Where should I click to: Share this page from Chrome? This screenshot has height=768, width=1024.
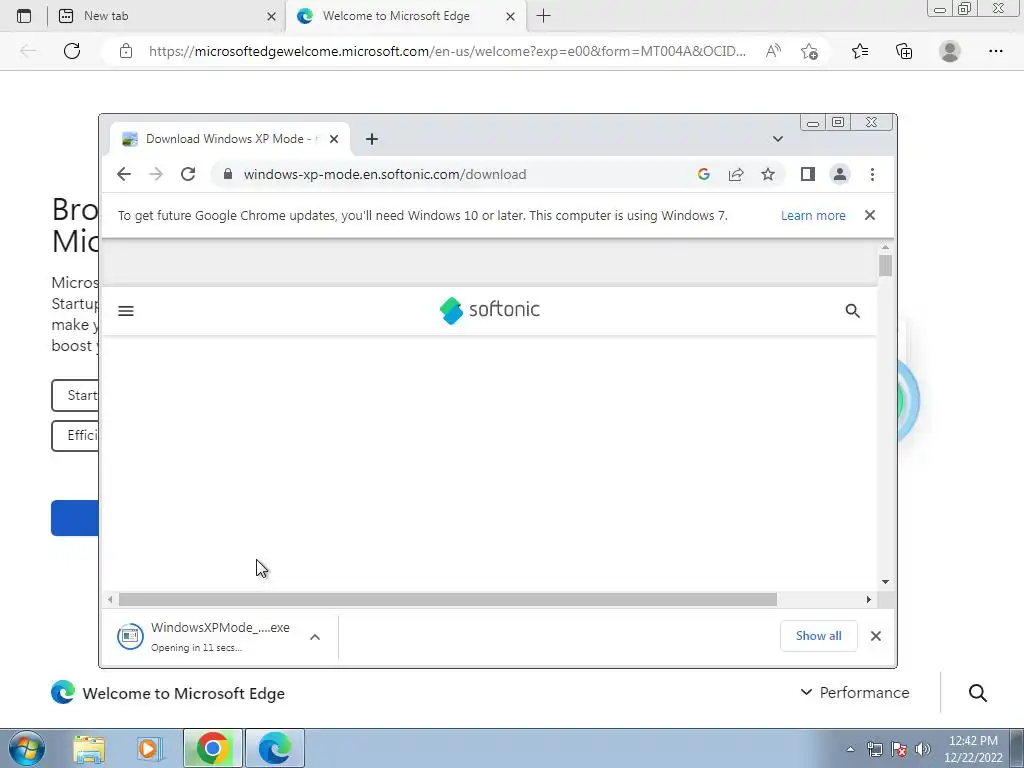(736, 174)
